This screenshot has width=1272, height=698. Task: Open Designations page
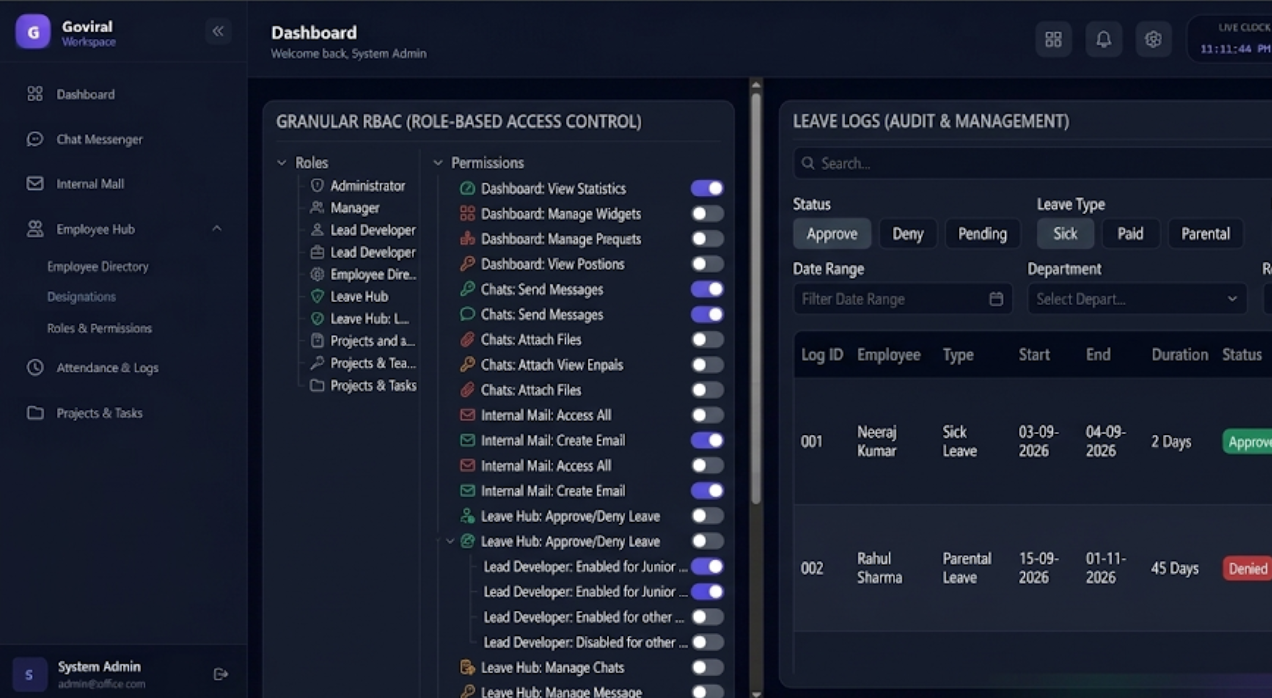click(x=81, y=297)
